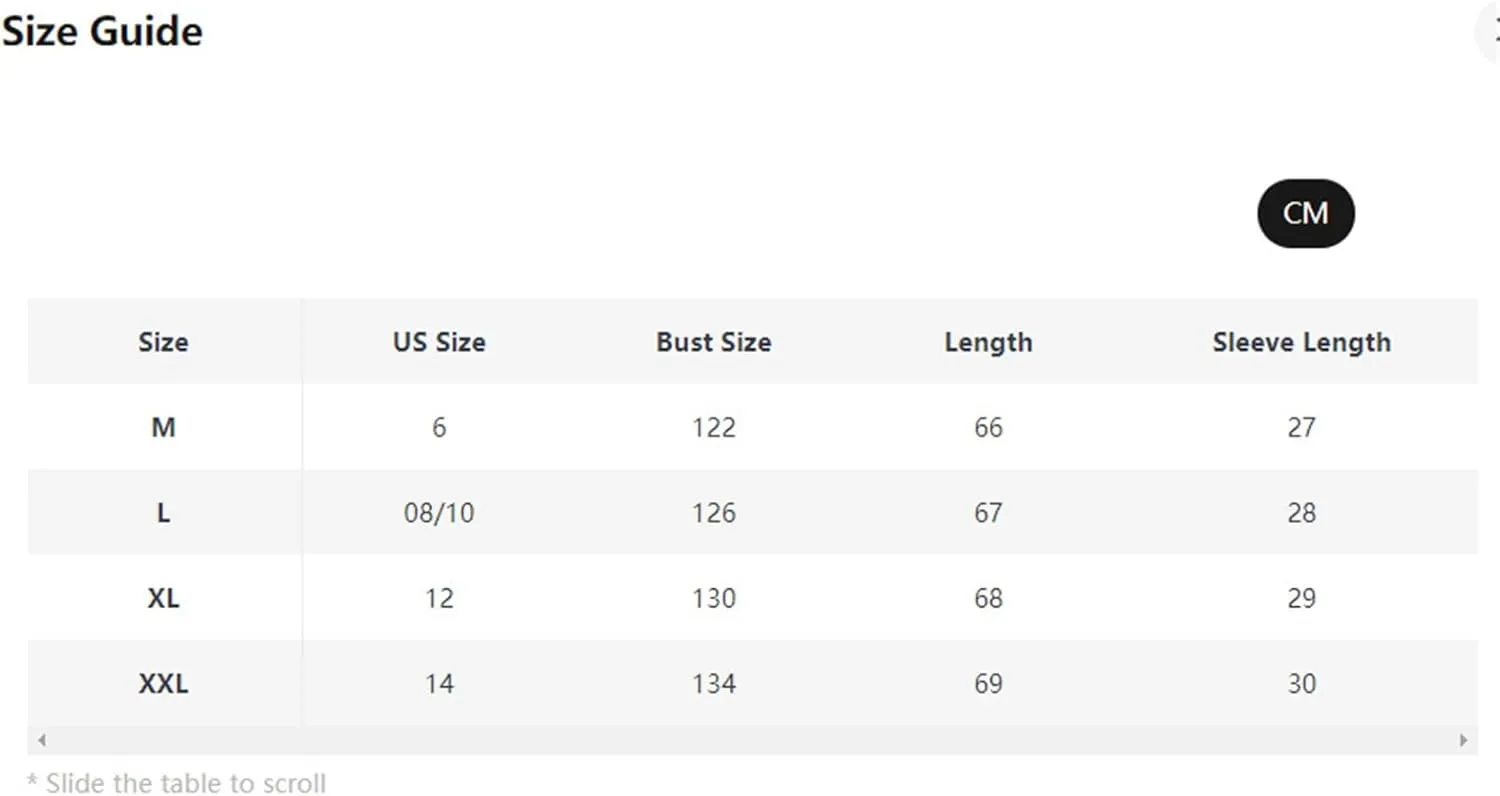Click the 'Slide the table to scroll' note

176,783
